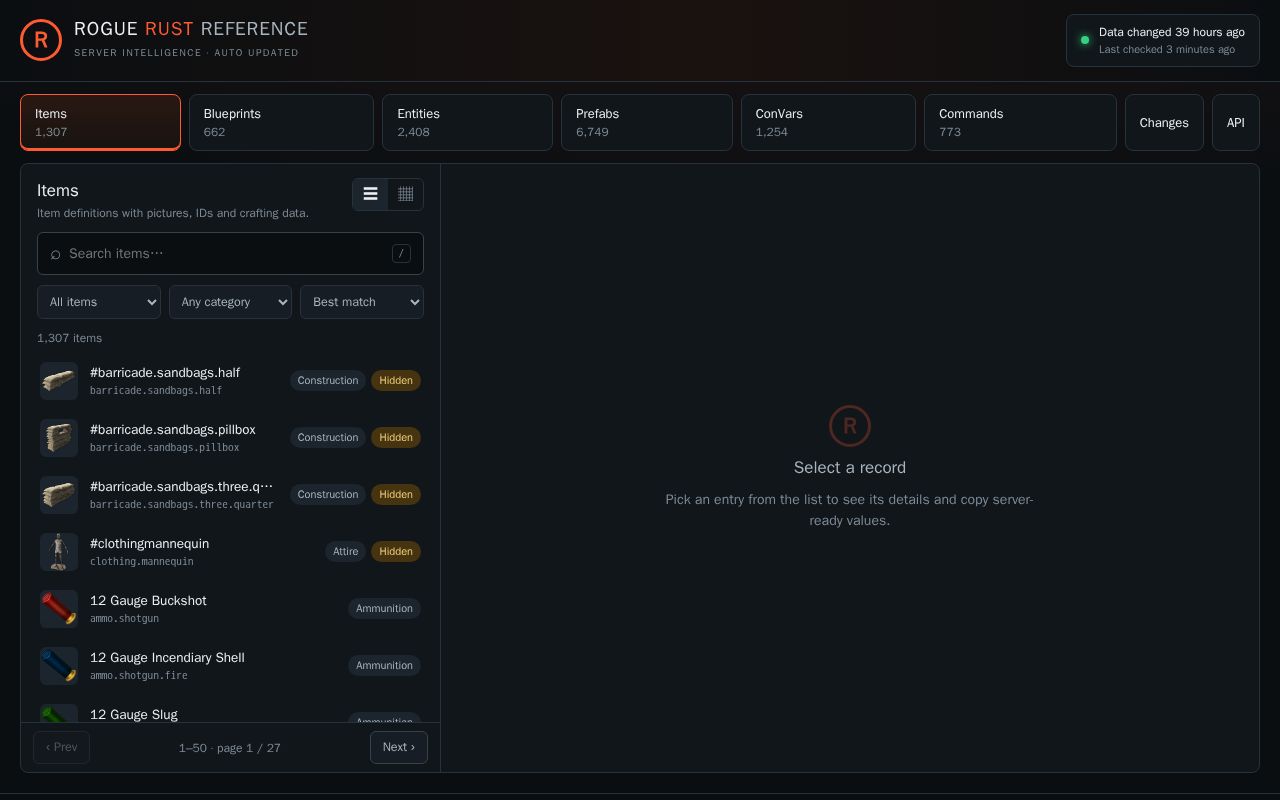The width and height of the screenshot is (1280, 800).
Task: Open the Items tab
Action: [x=100, y=122]
